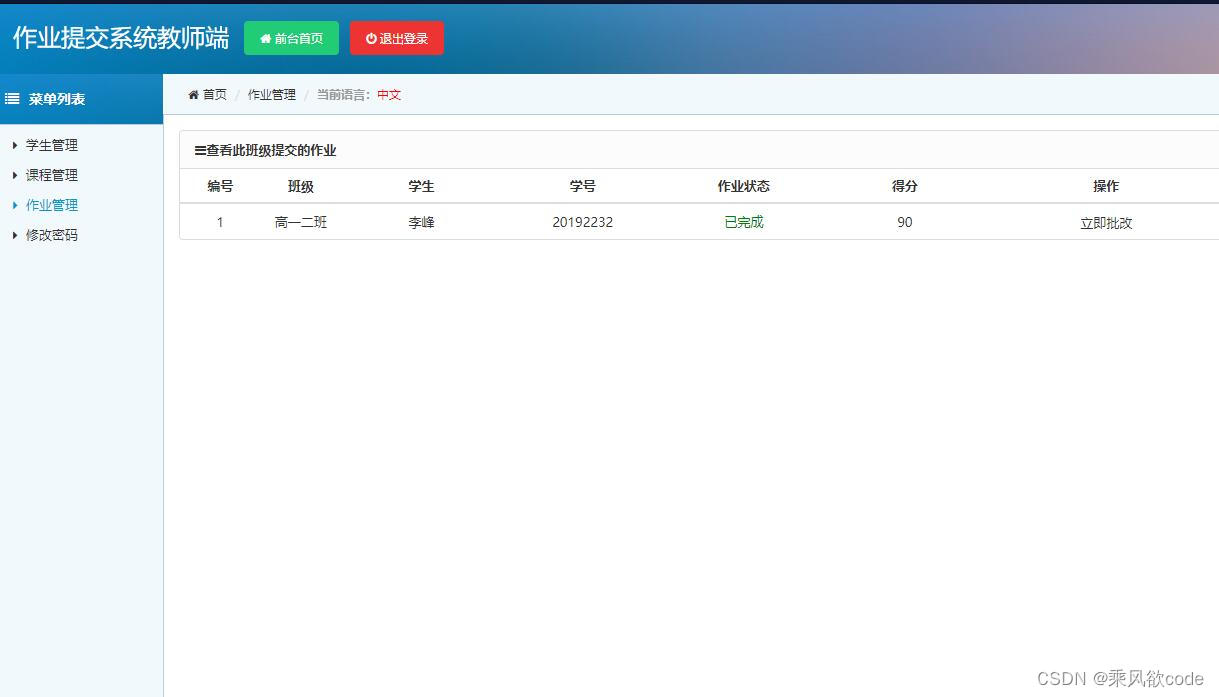The width and height of the screenshot is (1219, 697).
Task: Click the 作业管理 breadcrumb link
Action: click(x=271, y=94)
